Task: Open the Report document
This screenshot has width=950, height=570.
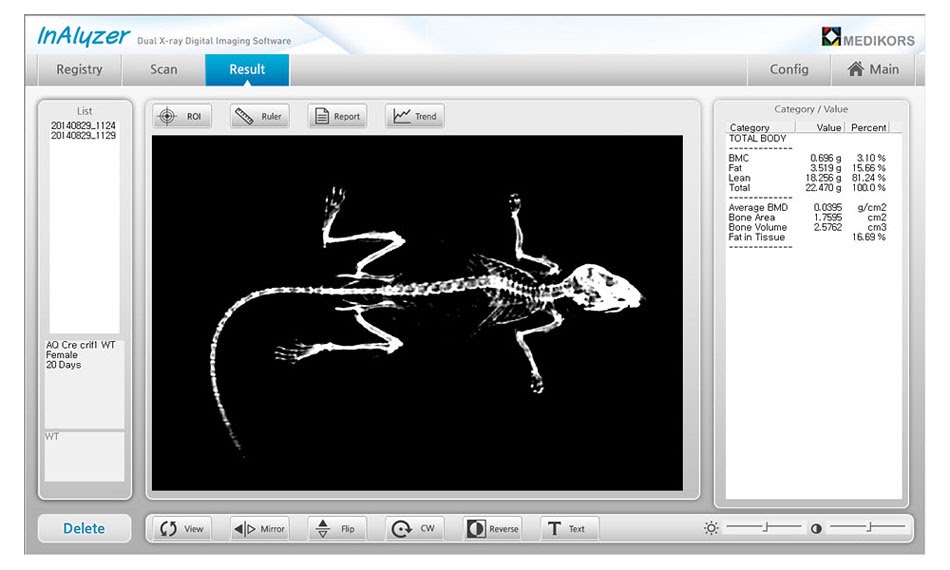Action: point(336,116)
